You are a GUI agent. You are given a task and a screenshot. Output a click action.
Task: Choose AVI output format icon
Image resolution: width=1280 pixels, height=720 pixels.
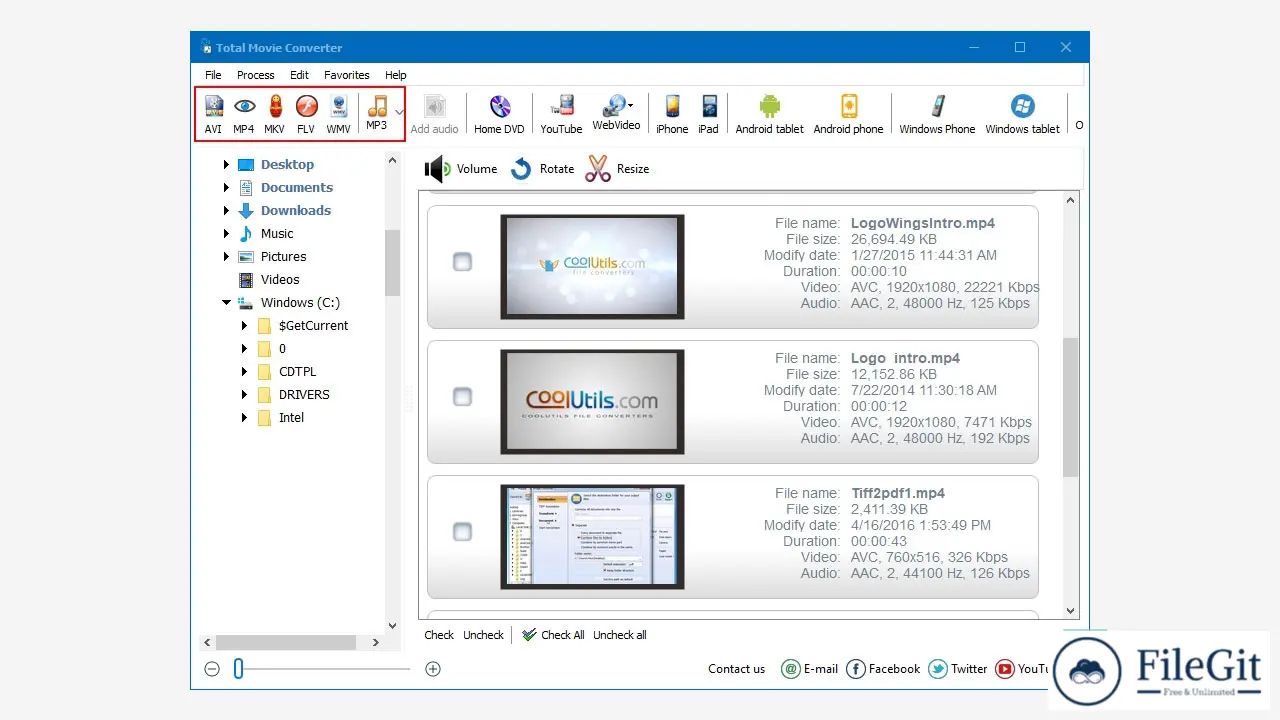point(213,114)
